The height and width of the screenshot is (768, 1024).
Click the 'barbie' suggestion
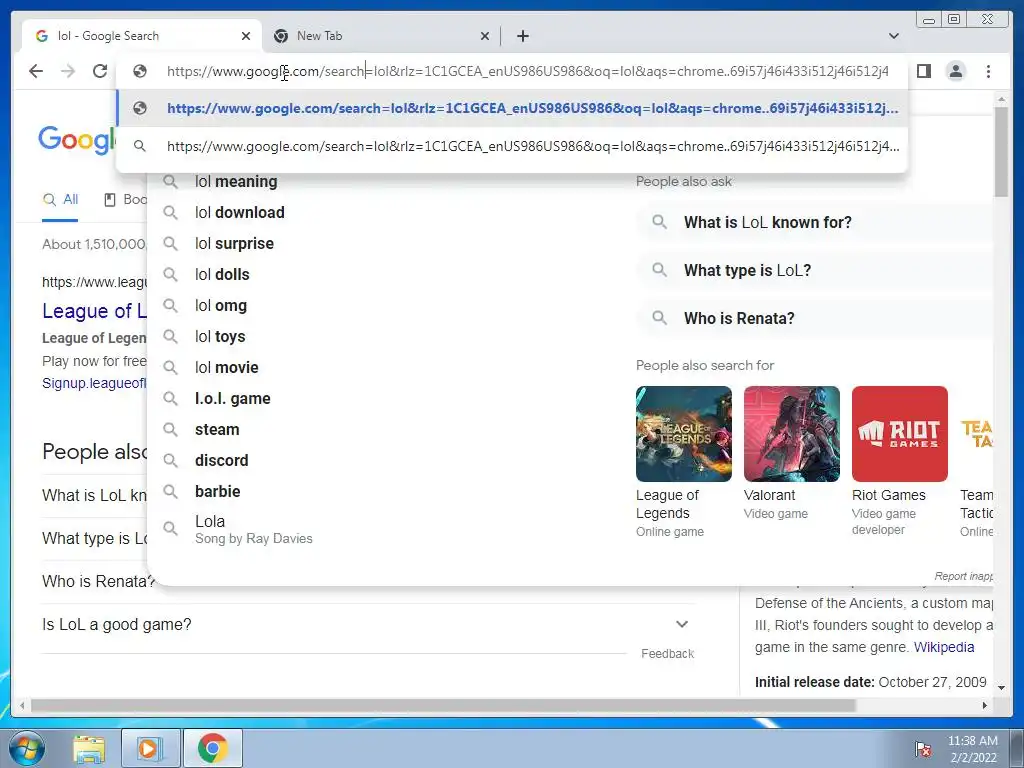(x=217, y=492)
